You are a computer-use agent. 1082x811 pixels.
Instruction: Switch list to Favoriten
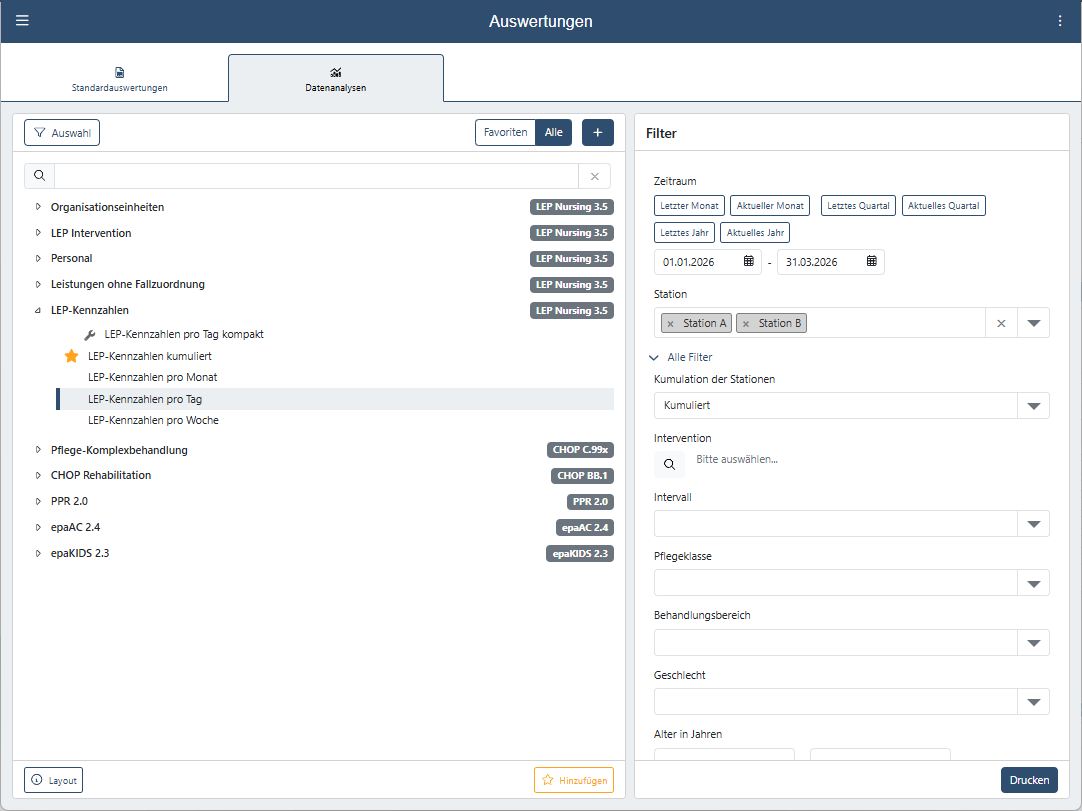505,132
